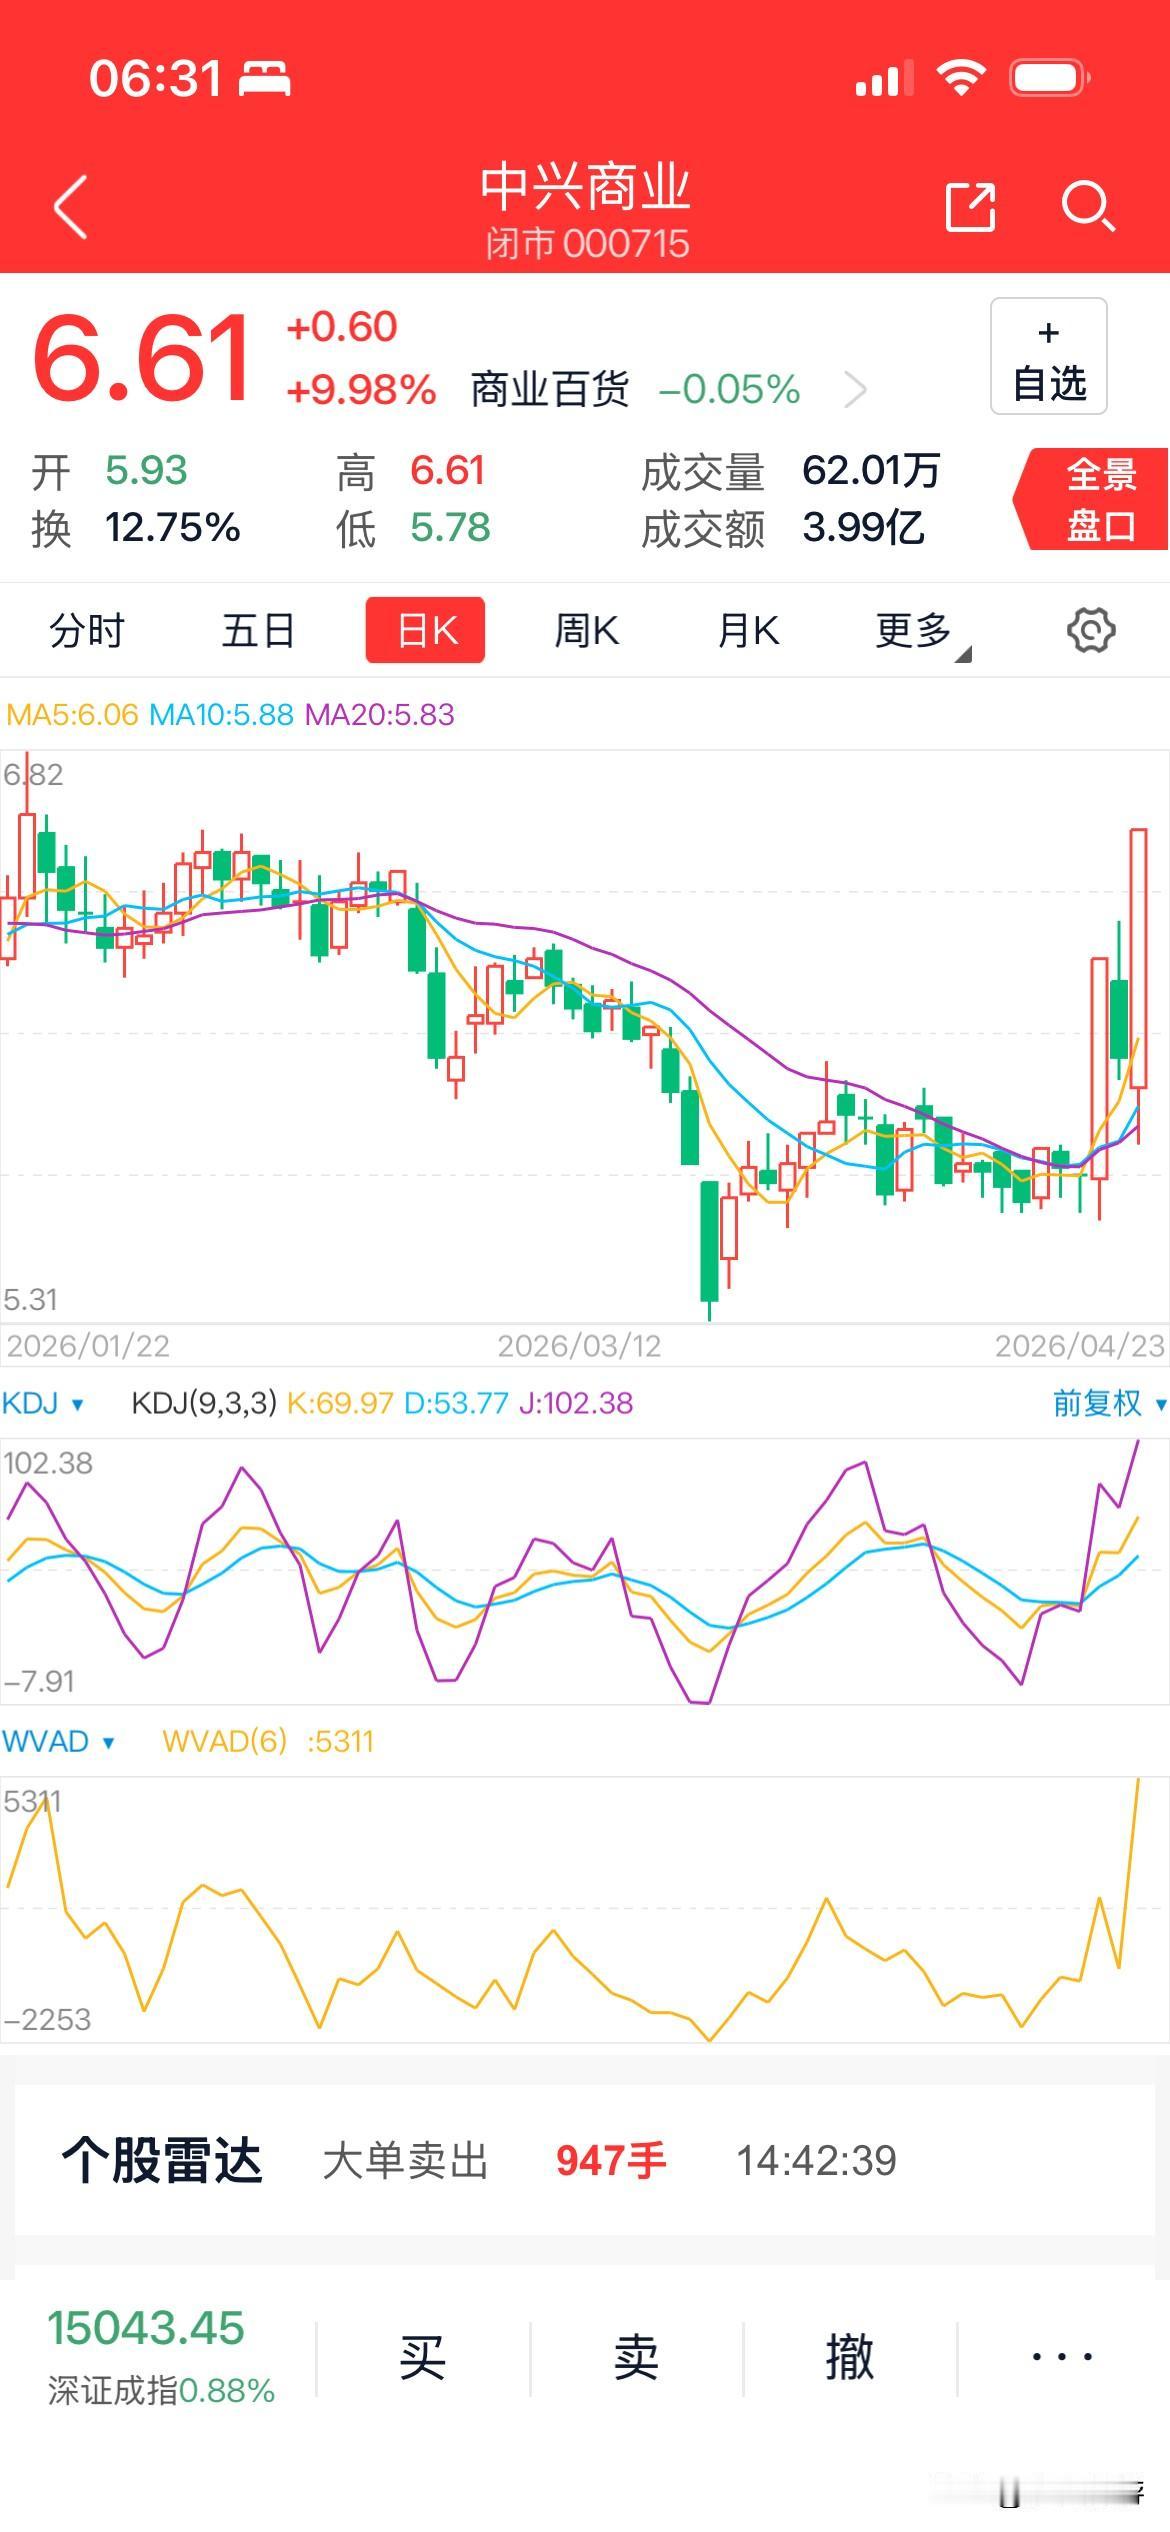This screenshot has height=2532, width=1170.
Task: Tap the KDJ indicator chart area
Action: click(x=585, y=1571)
